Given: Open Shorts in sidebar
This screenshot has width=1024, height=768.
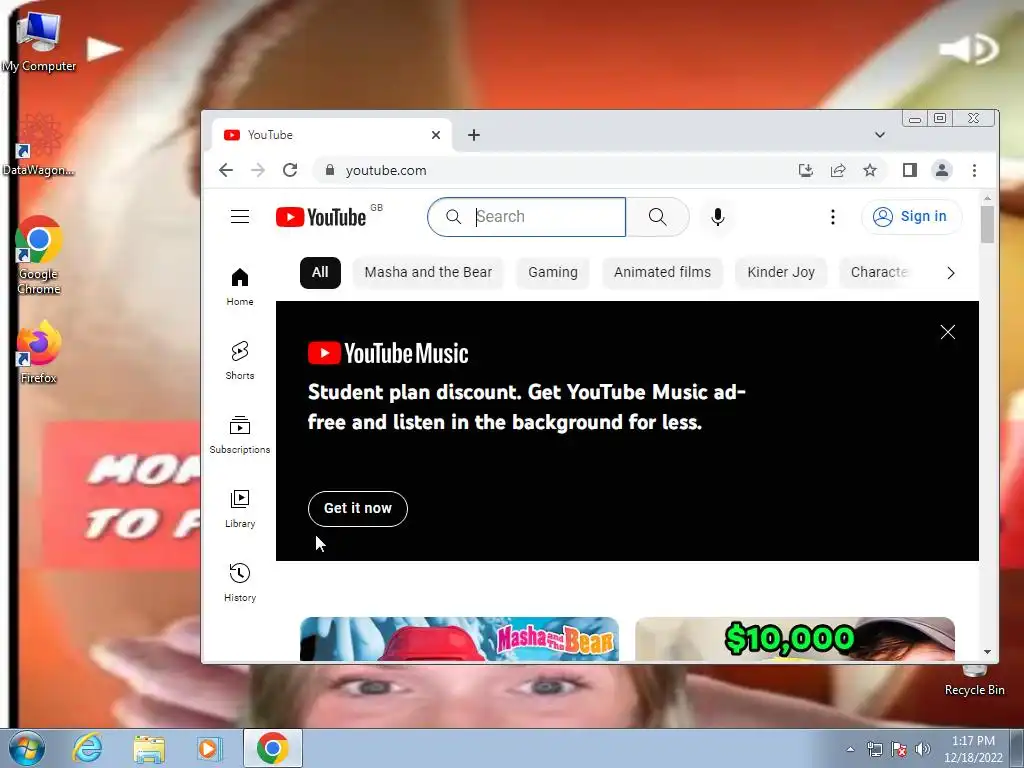Looking at the screenshot, I should 240,360.
